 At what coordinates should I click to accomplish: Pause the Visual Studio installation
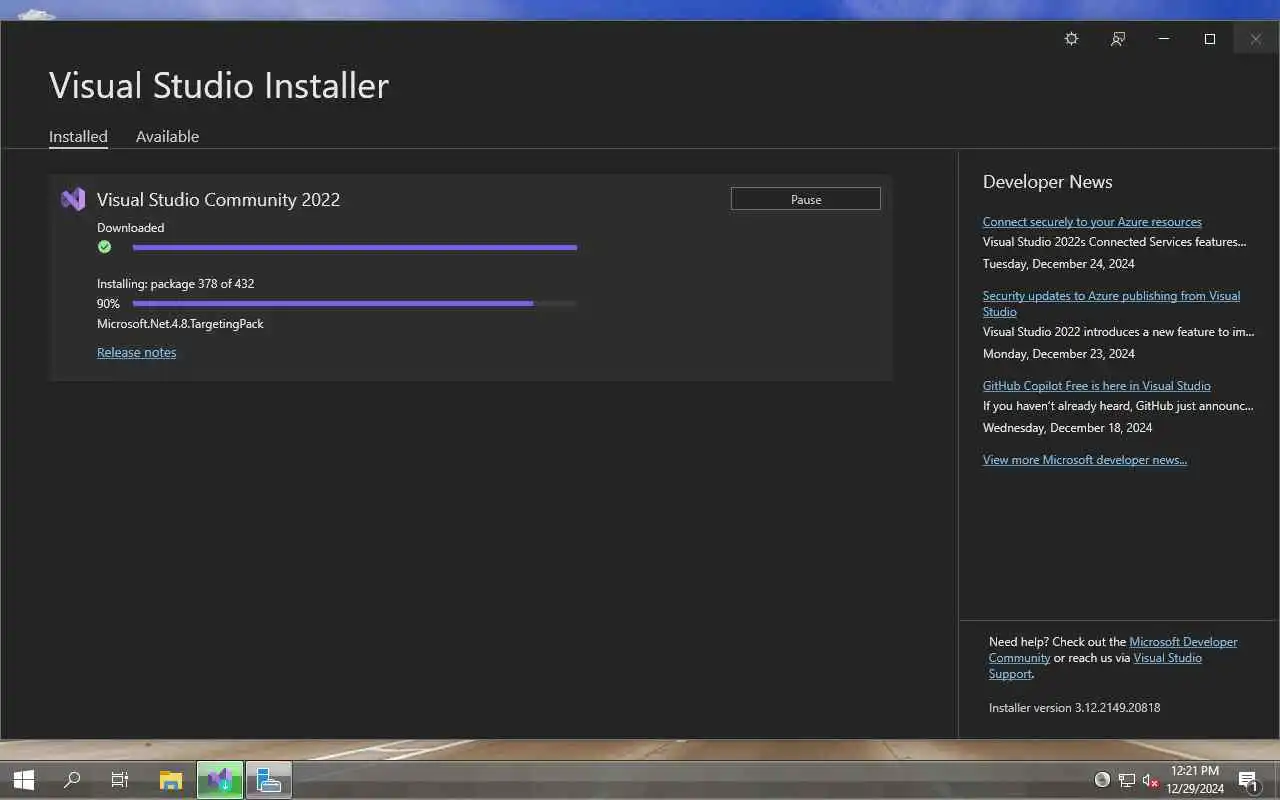pyautogui.click(x=806, y=199)
